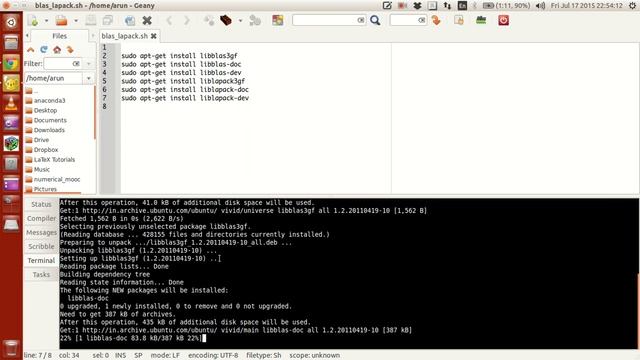640x360 pixels.
Task: Go up one directory in file browser
Action: (x=31, y=50)
